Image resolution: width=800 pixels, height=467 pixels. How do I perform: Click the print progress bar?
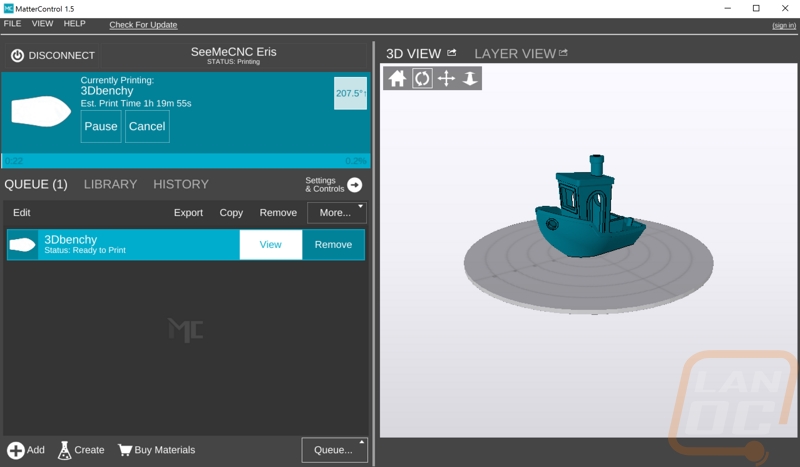[186, 160]
